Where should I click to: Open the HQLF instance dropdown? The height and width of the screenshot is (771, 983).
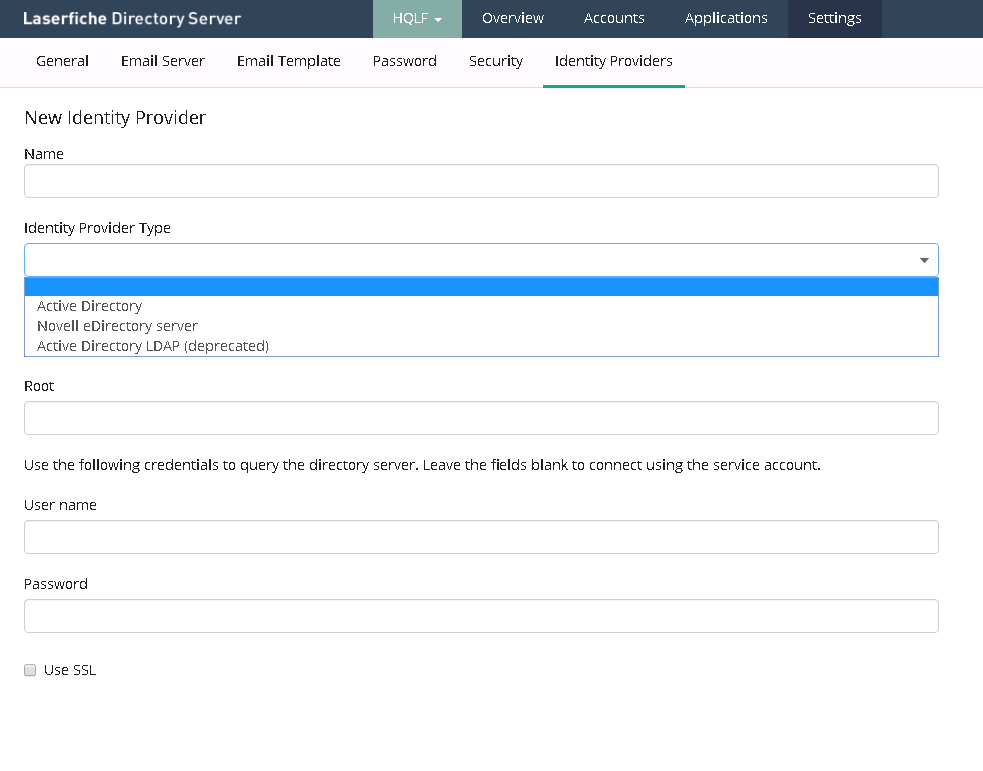[417, 19]
